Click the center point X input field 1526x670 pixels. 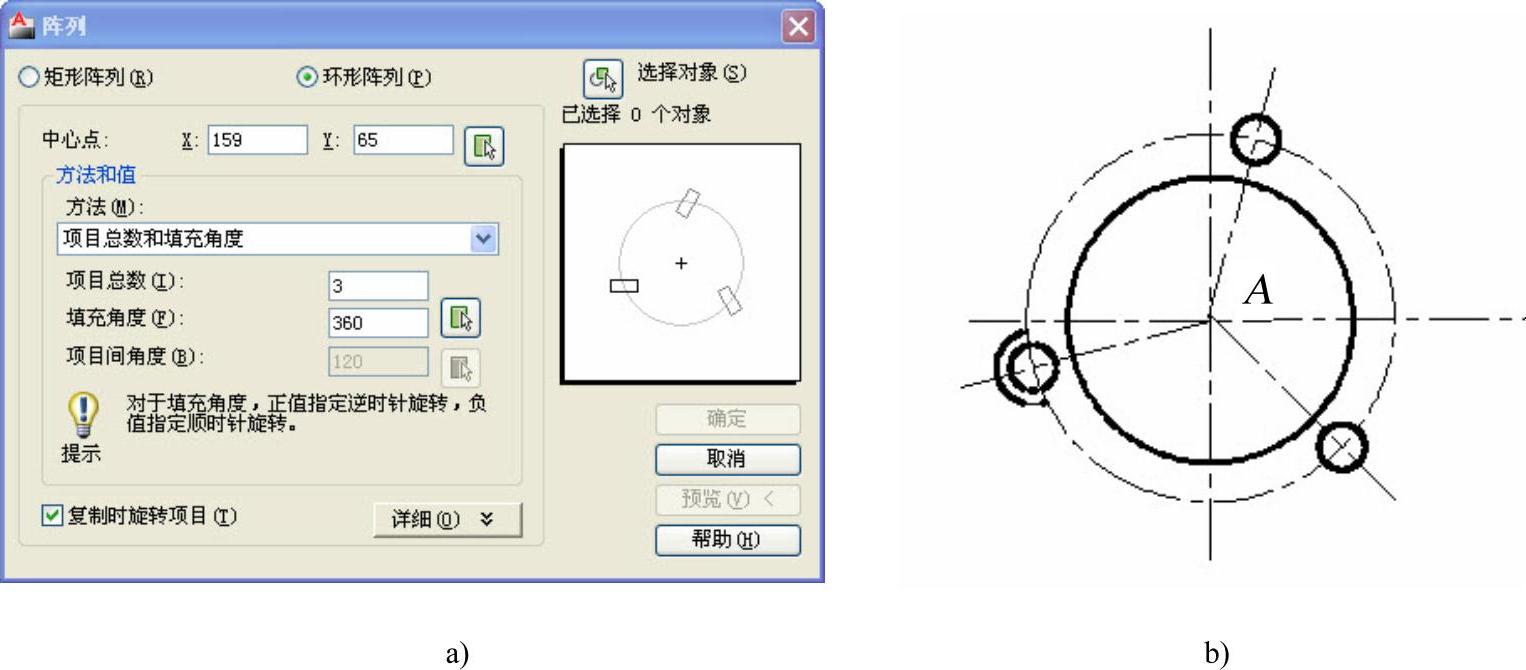coord(258,140)
